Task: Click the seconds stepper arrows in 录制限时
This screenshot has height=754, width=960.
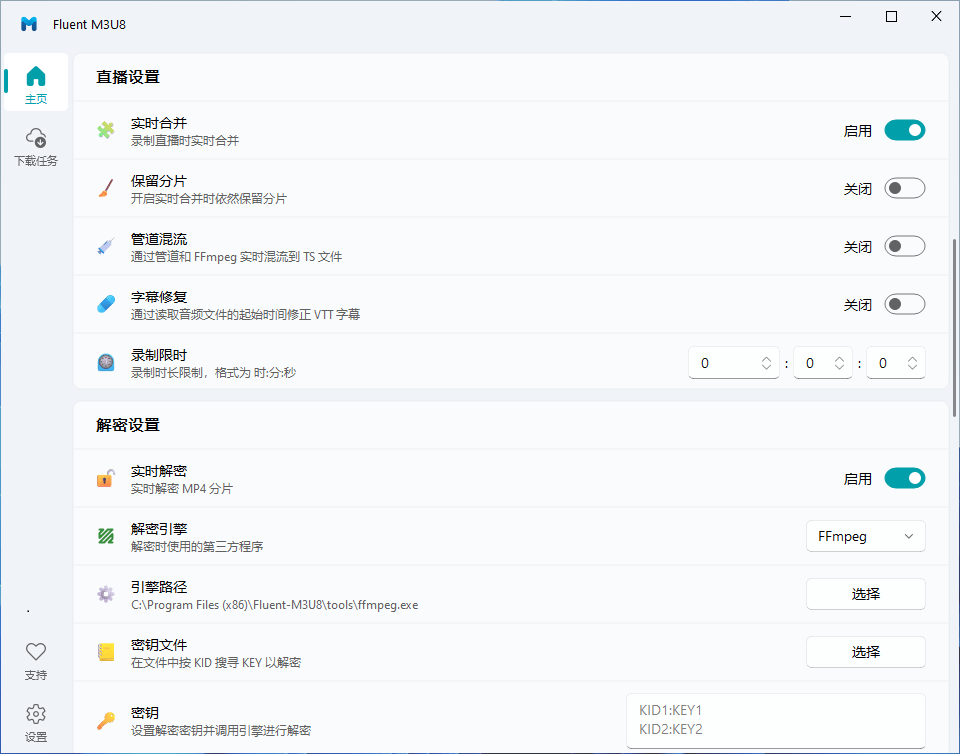Action: [x=911, y=363]
